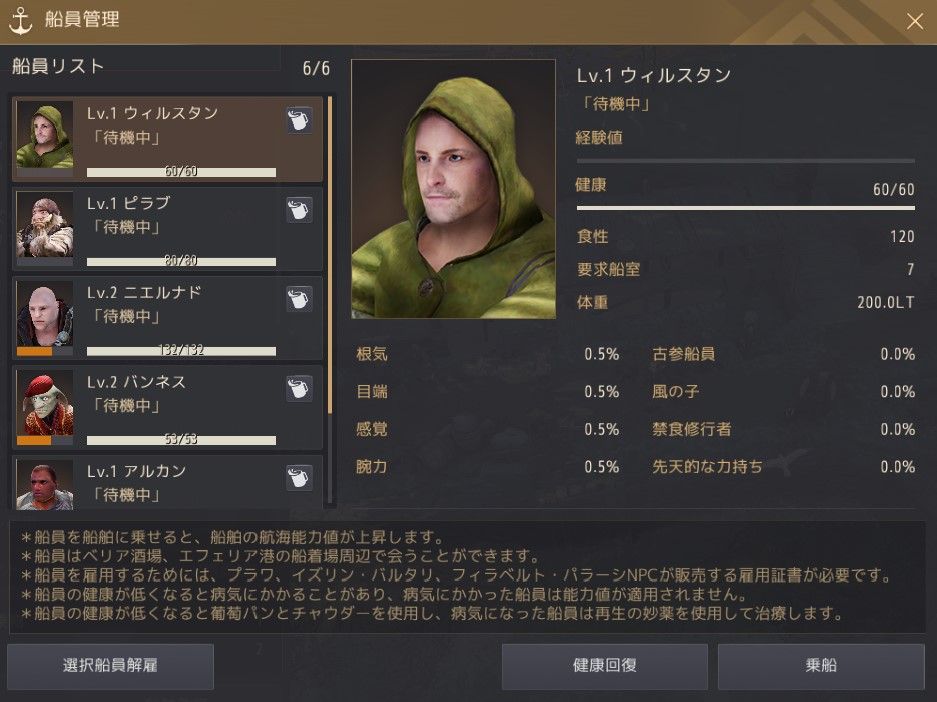Viewport: 937px width, 702px height.
Task: Click the cup icon beside ウィルスタン
Action: click(x=299, y=120)
